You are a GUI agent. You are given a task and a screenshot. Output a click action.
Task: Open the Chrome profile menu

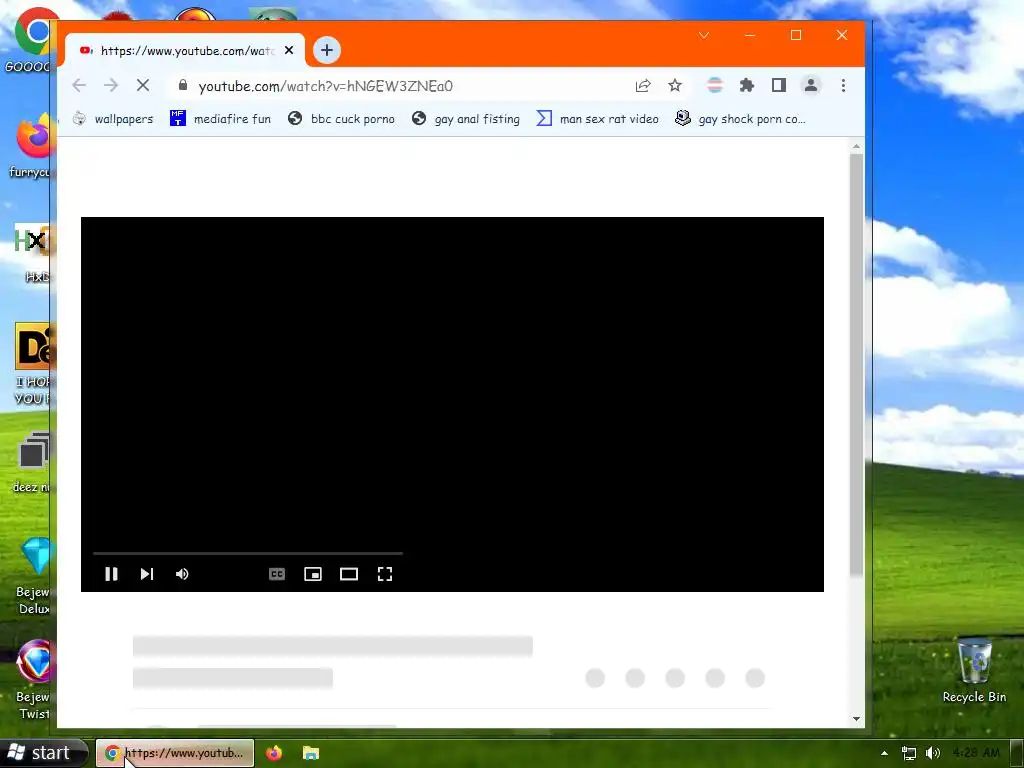click(810, 86)
